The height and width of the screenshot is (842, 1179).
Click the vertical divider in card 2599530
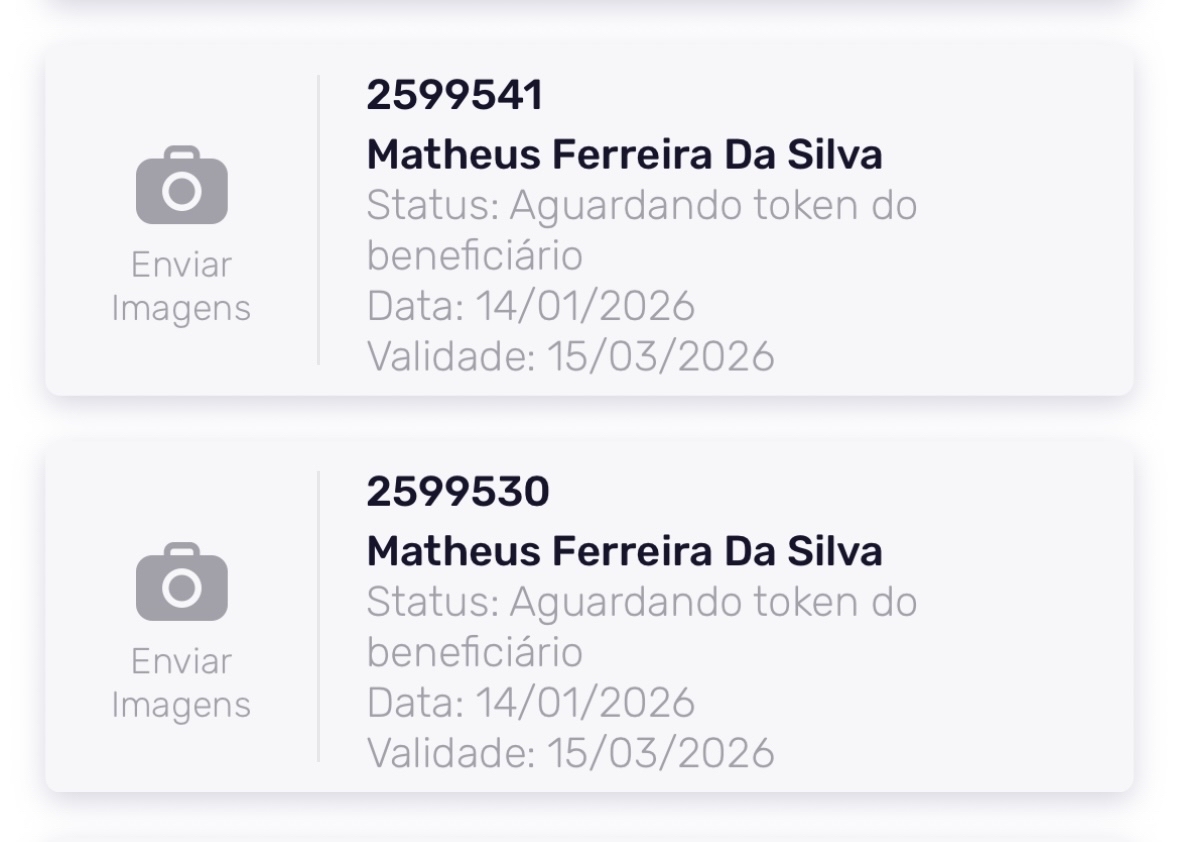pyautogui.click(x=319, y=616)
